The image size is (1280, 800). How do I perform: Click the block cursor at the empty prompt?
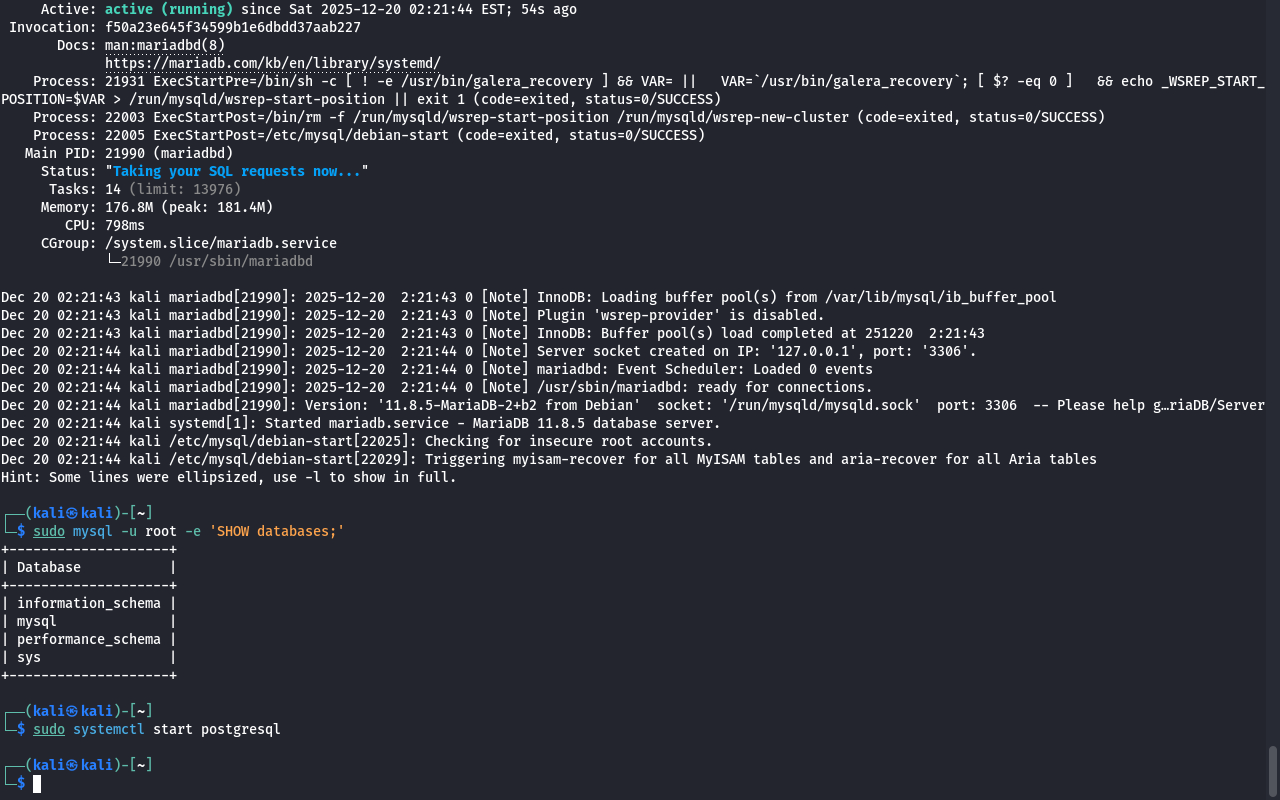37,783
